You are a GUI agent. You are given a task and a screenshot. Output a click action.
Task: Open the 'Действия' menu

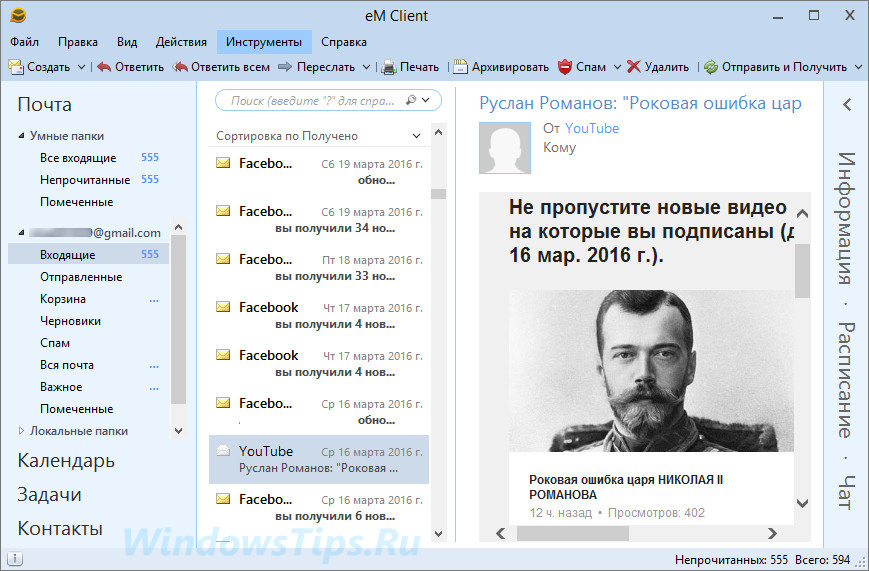point(181,42)
